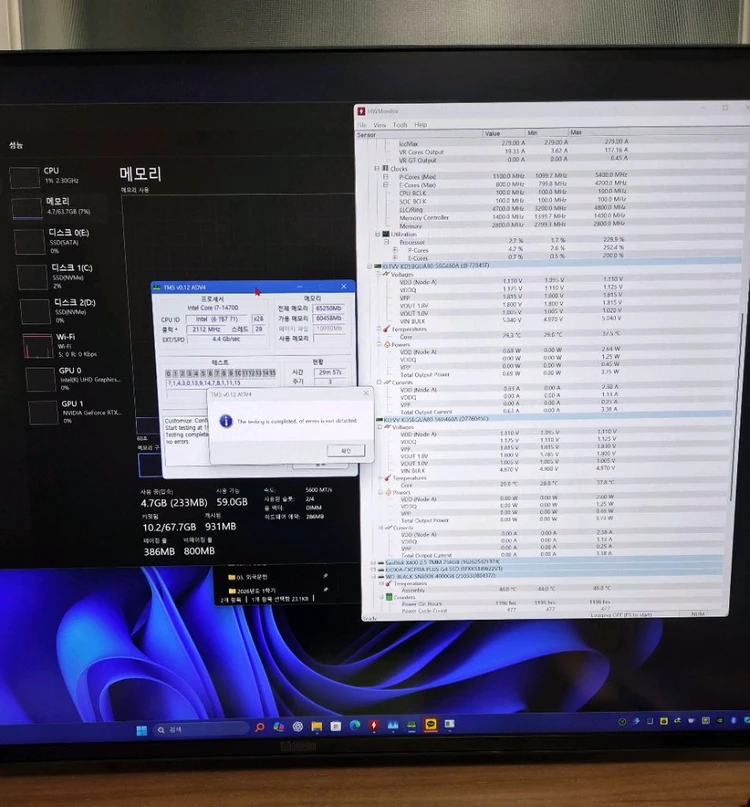Open the TM5 green chip taskbar icon
The image size is (750, 807).
(x=411, y=725)
